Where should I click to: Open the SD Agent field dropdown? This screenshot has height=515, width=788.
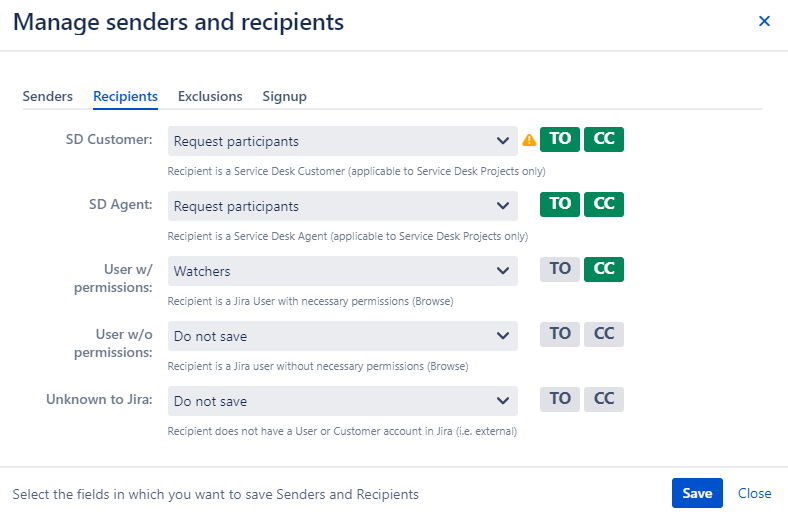(x=343, y=206)
